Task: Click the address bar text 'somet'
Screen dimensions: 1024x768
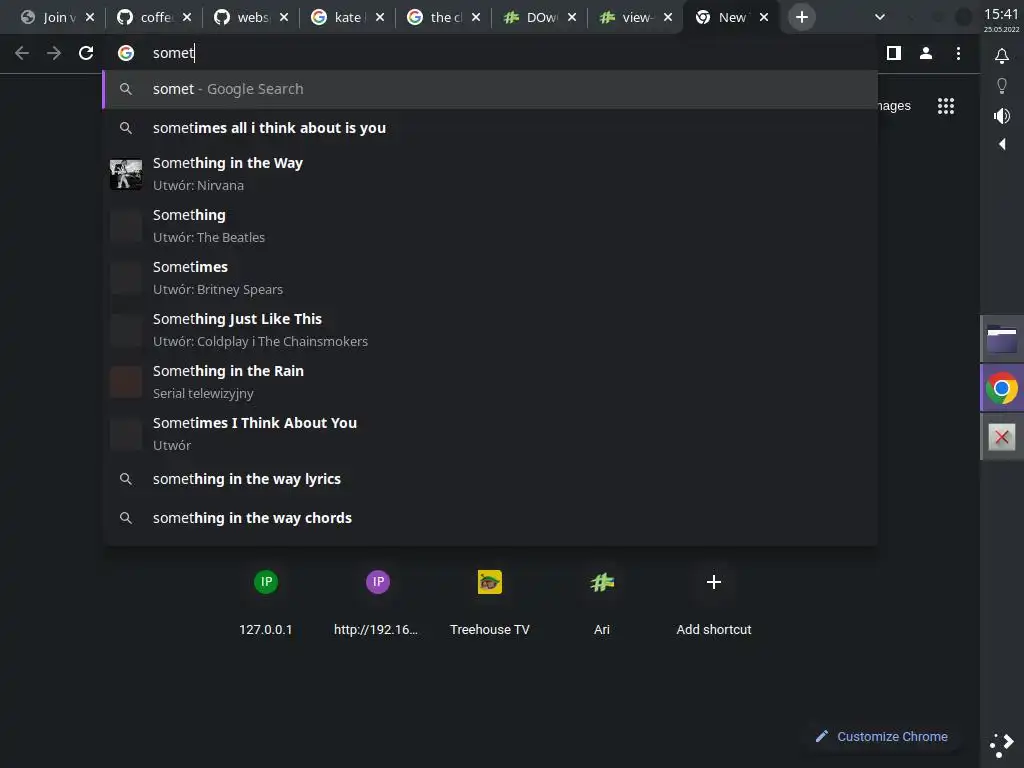Action: (x=173, y=53)
